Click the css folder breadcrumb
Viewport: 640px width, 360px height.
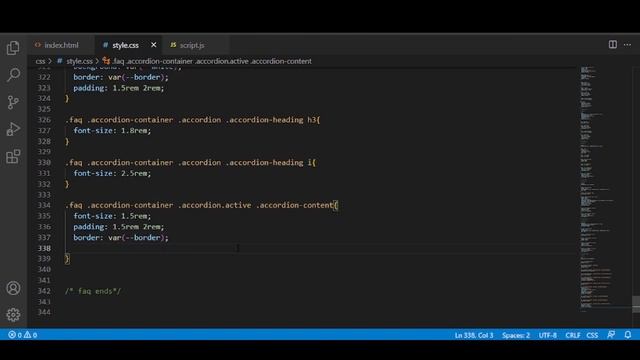(x=40, y=61)
